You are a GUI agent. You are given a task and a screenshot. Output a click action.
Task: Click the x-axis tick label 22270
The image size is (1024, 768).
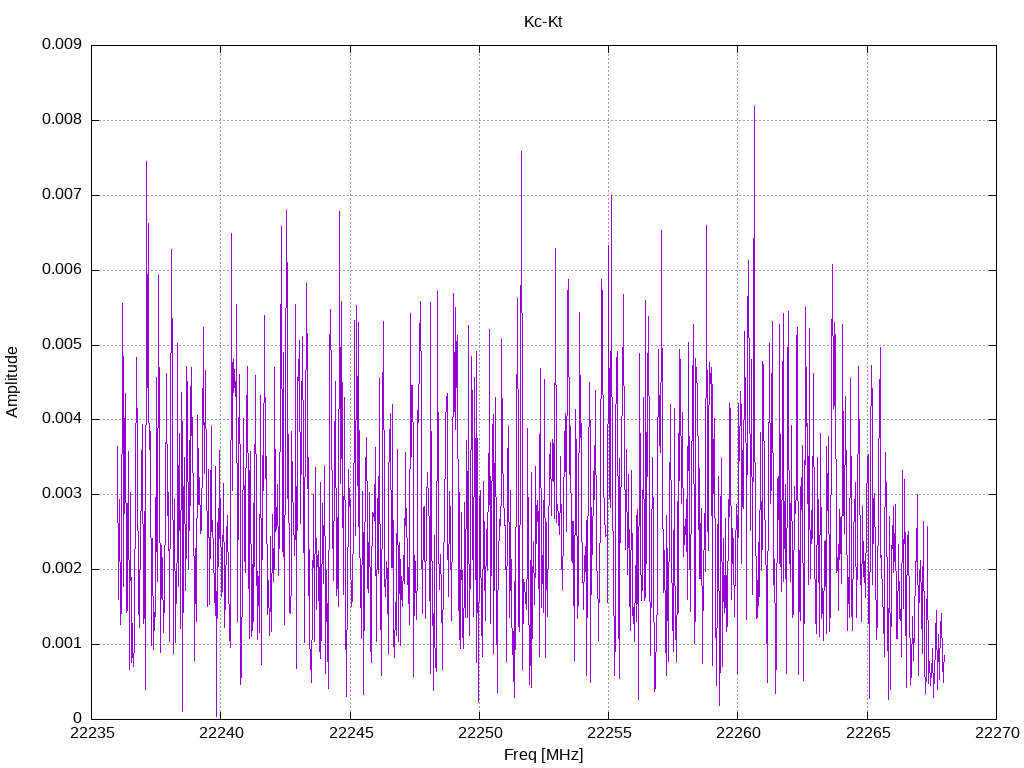[997, 733]
